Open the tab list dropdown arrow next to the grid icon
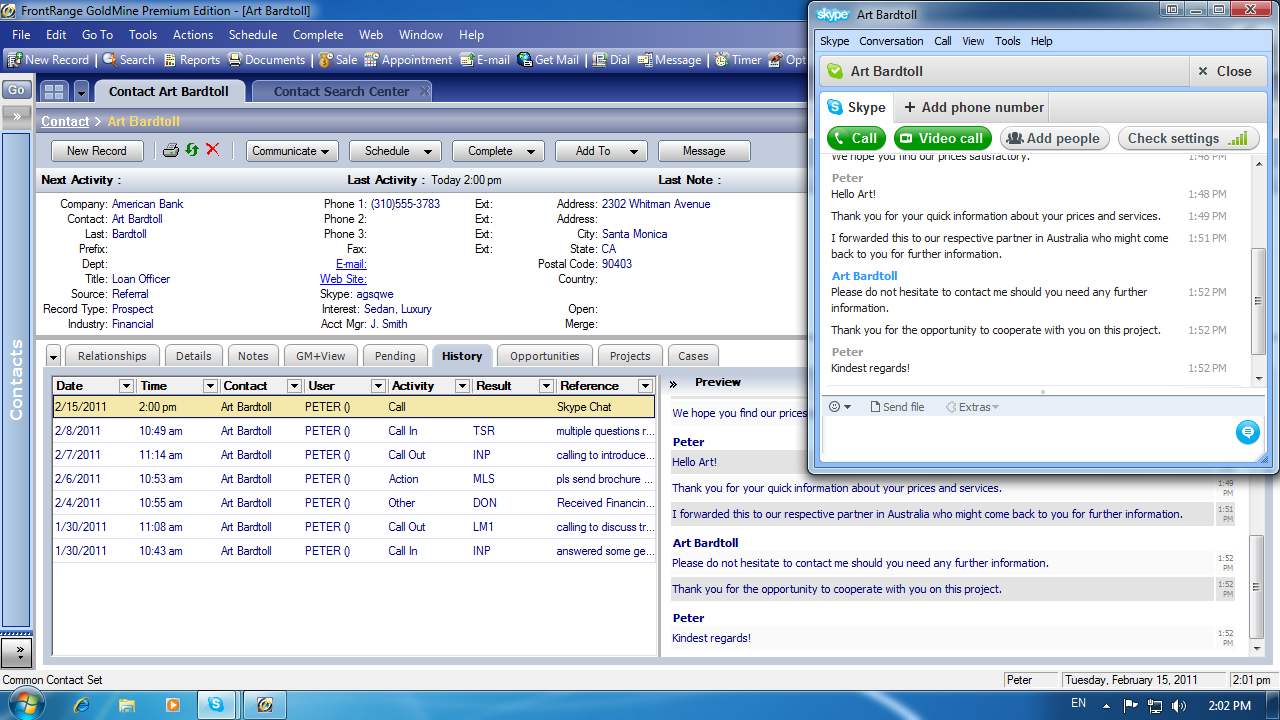 (x=81, y=91)
